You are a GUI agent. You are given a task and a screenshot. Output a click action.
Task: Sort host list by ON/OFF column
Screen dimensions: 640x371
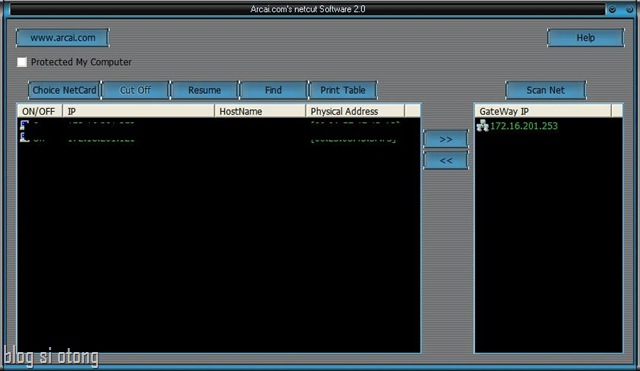coord(40,111)
